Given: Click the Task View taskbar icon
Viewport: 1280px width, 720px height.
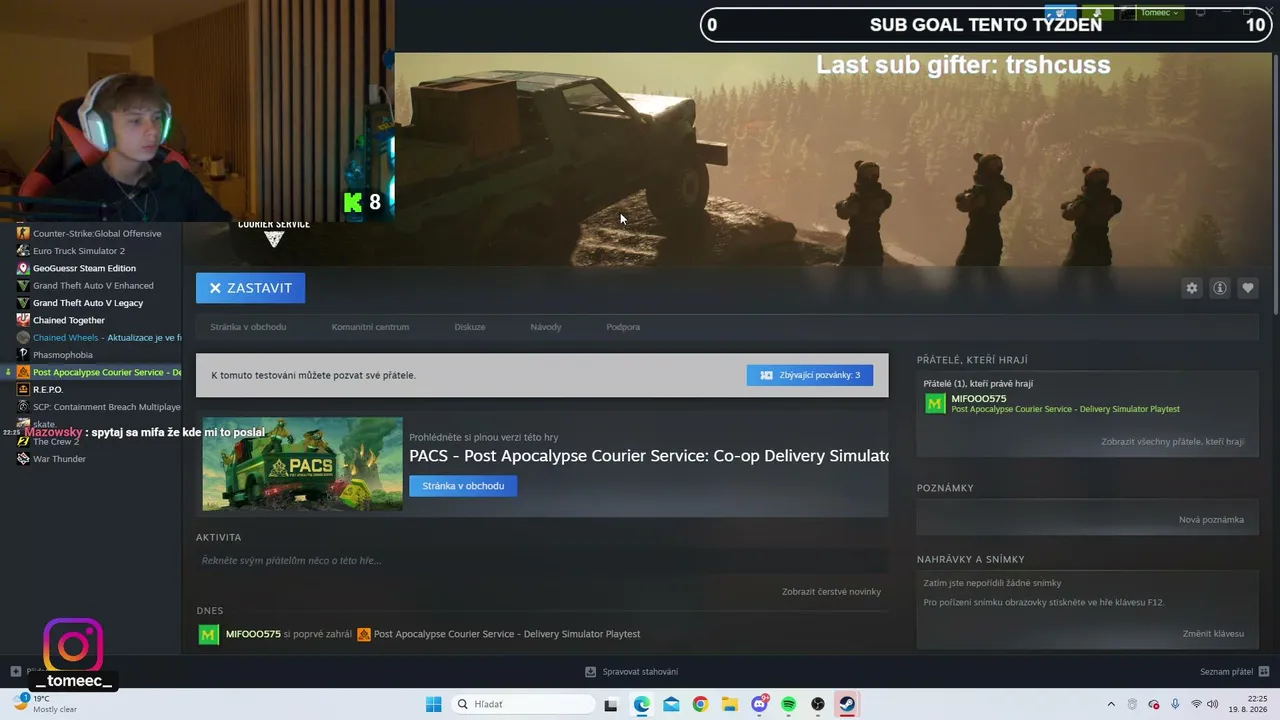Looking at the screenshot, I should [610, 704].
